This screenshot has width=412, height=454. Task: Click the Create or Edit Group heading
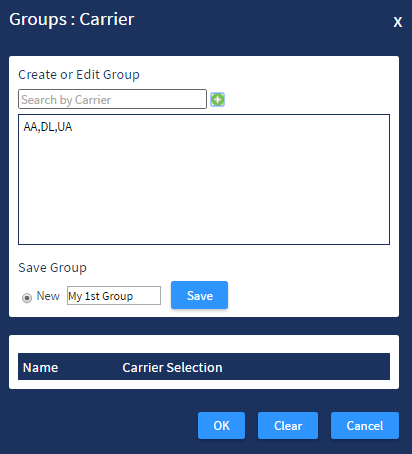point(79,75)
